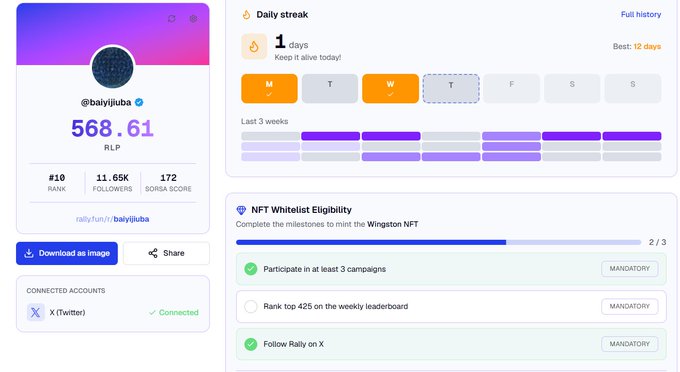Click the 2 / 3 progress count

pyautogui.click(x=657, y=242)
